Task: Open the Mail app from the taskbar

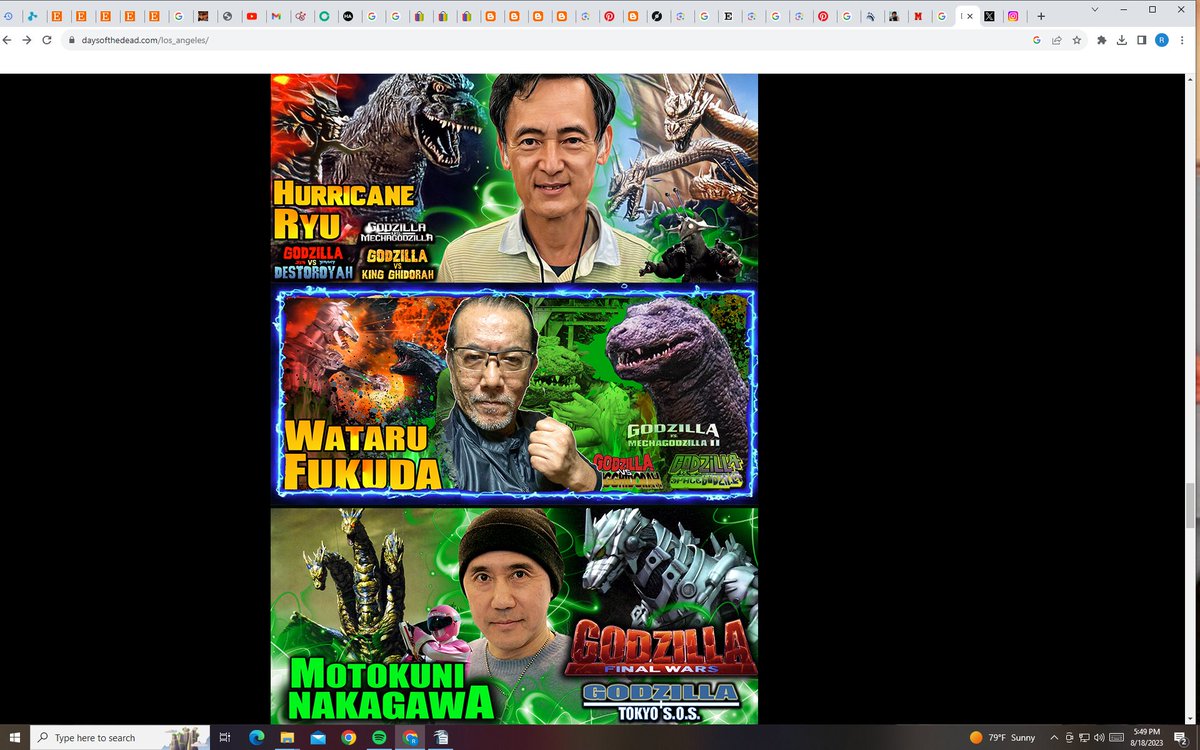Action: pyautogui.click(x=318, y=738)
